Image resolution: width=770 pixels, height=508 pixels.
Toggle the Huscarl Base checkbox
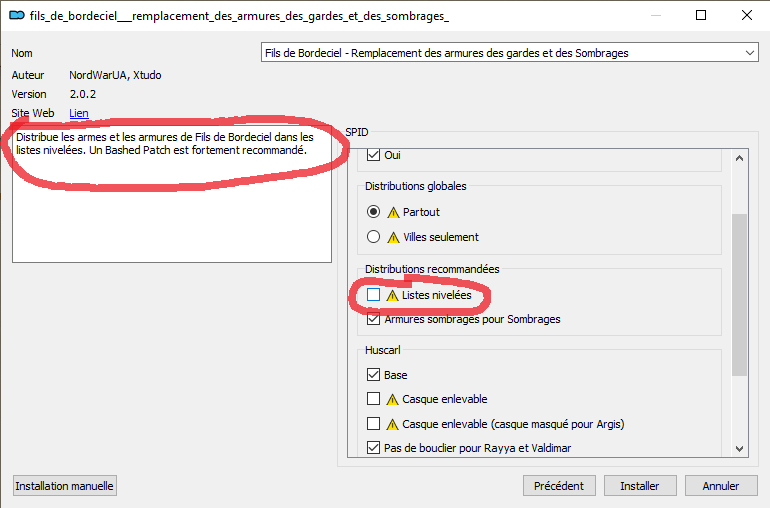point(373,375)
